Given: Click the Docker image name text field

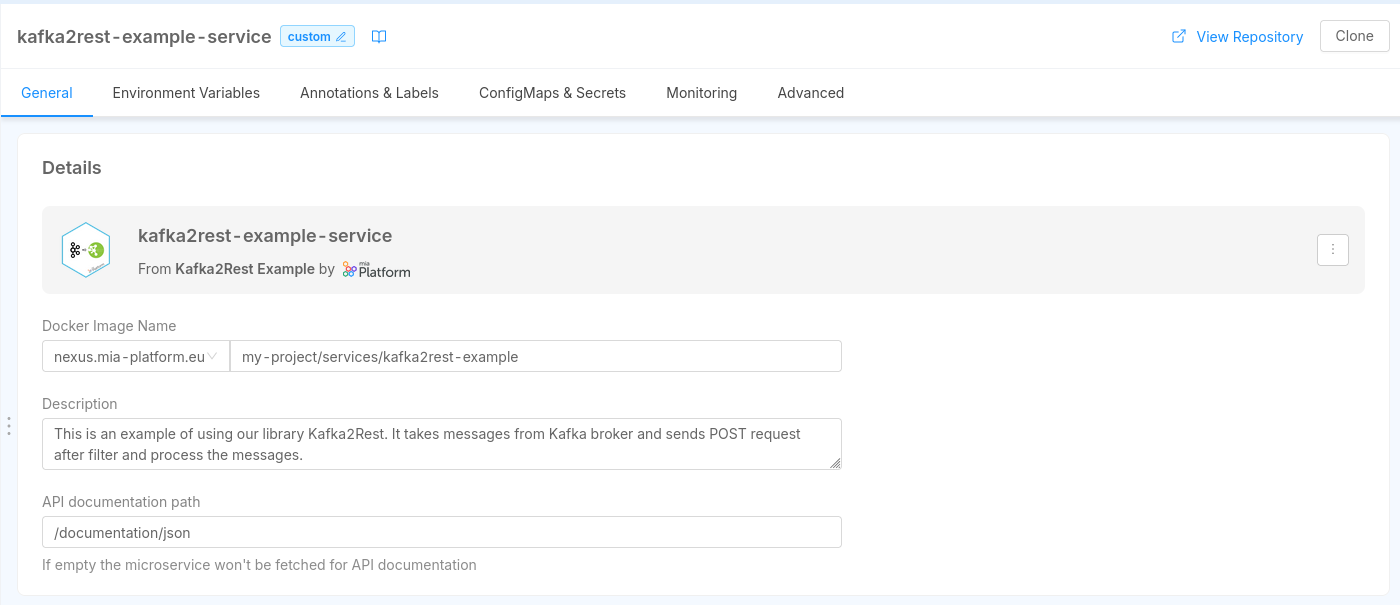Looking at the screenshot, I should [535, 356].
